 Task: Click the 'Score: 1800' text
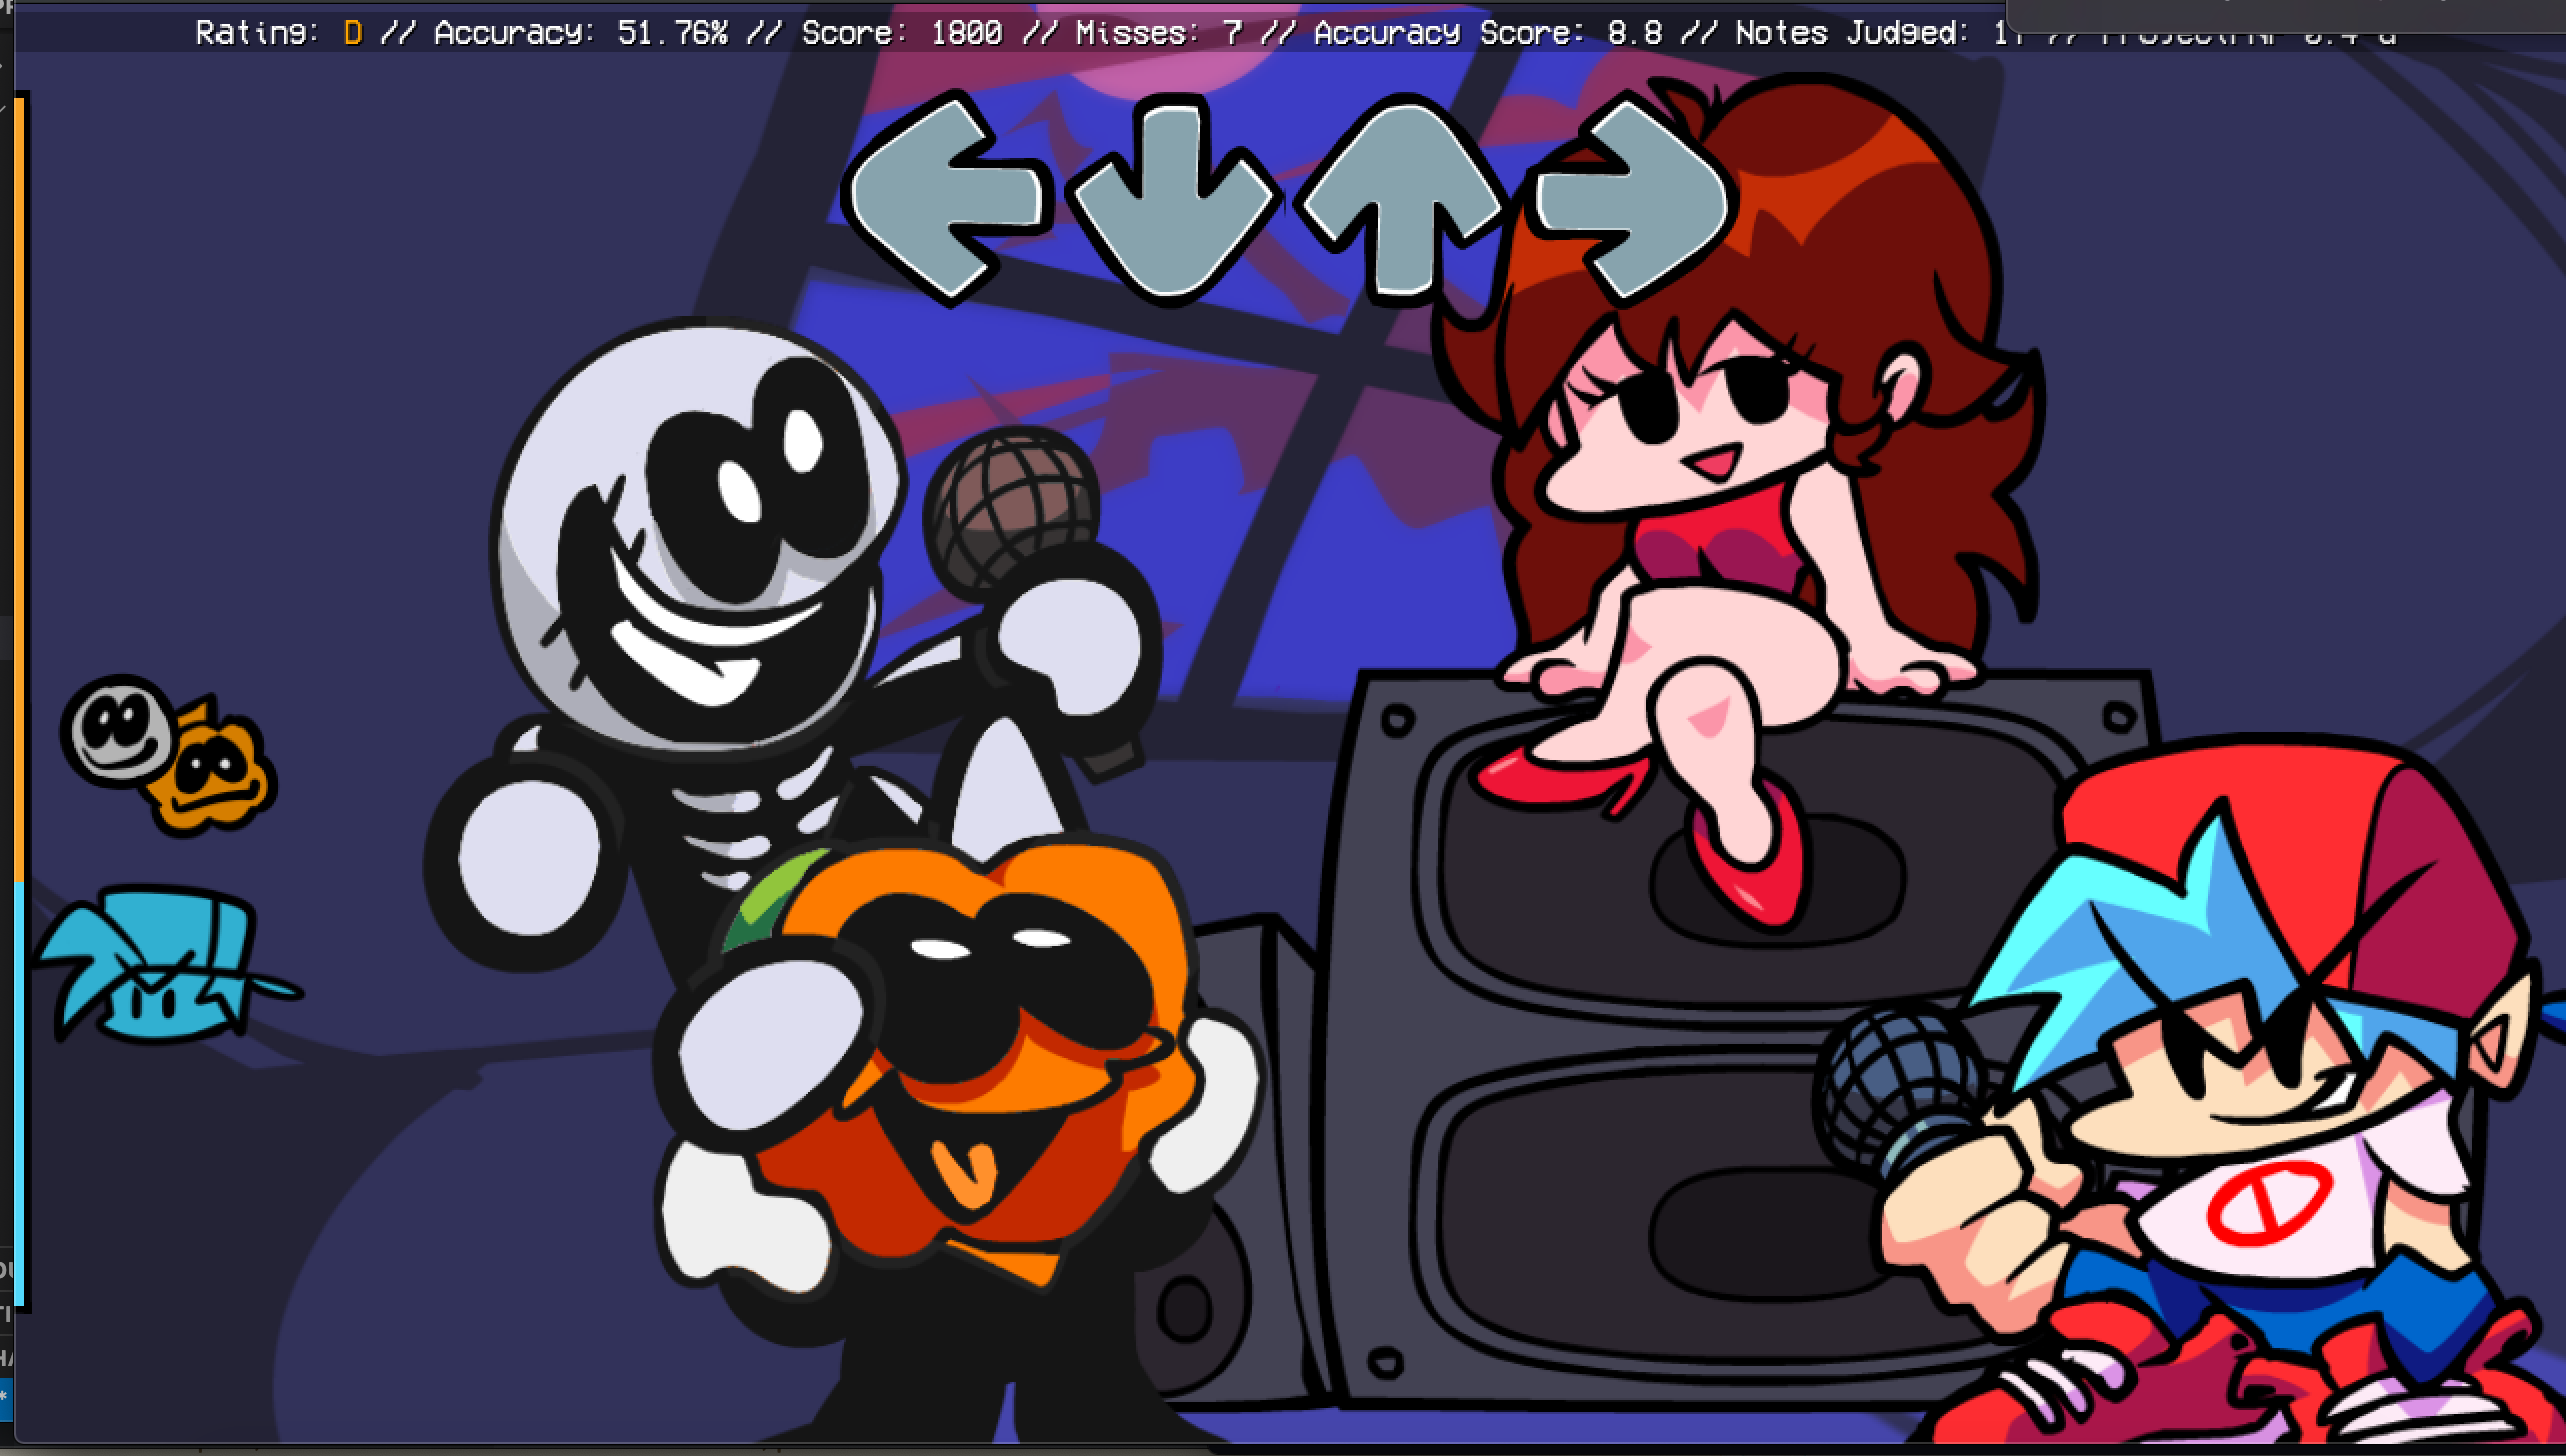[x=902, y=33]
